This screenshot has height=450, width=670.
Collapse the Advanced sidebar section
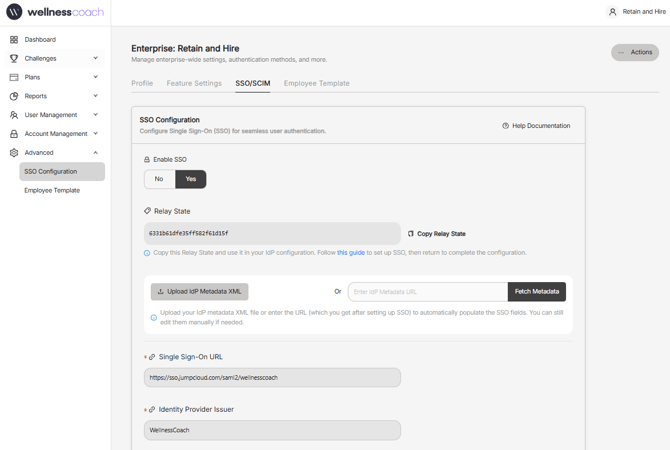[96, 153]
